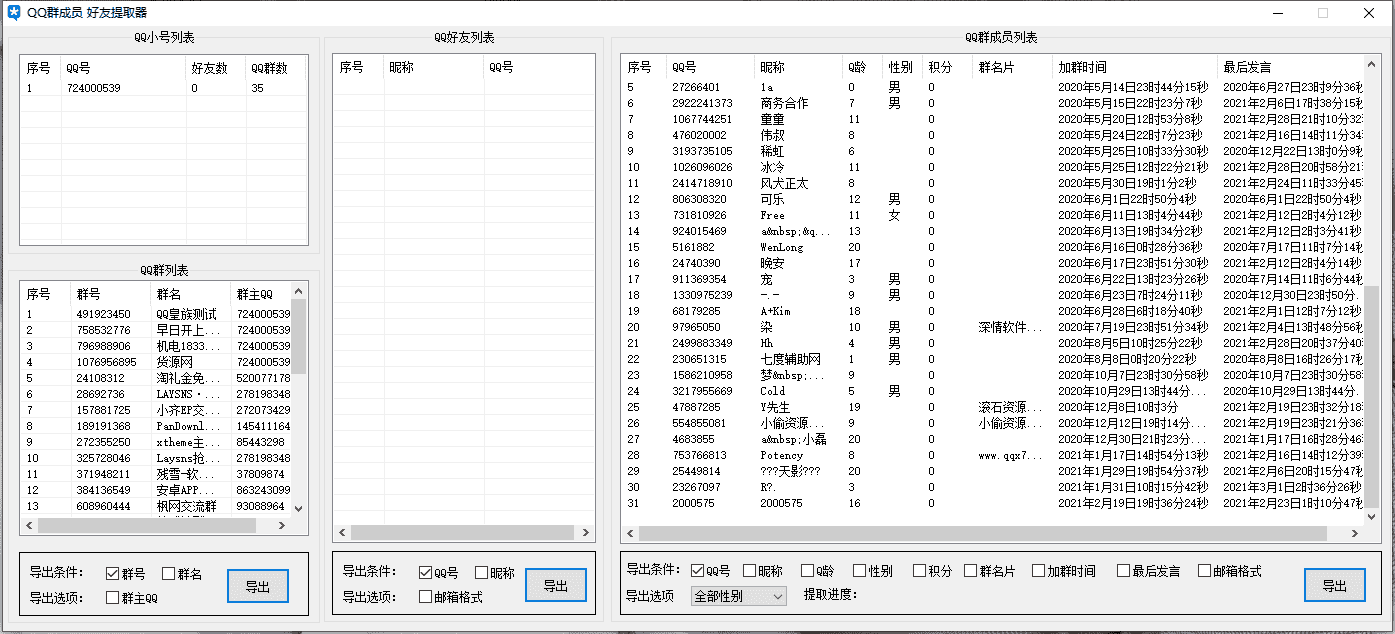Select member 风犬正太 row
Screen dimensions: 1395x634
(x=993, y=183)
